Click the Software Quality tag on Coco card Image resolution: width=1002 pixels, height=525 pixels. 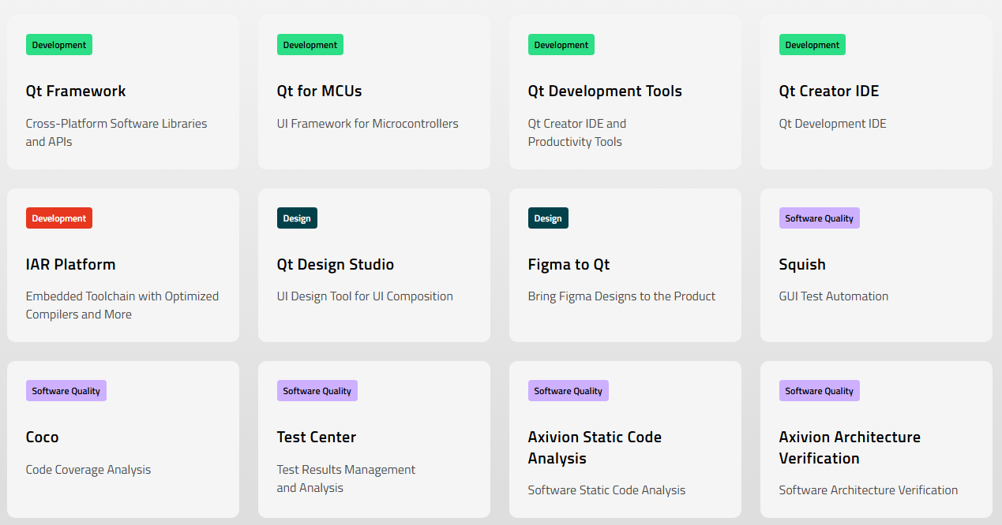pos(66,391)
